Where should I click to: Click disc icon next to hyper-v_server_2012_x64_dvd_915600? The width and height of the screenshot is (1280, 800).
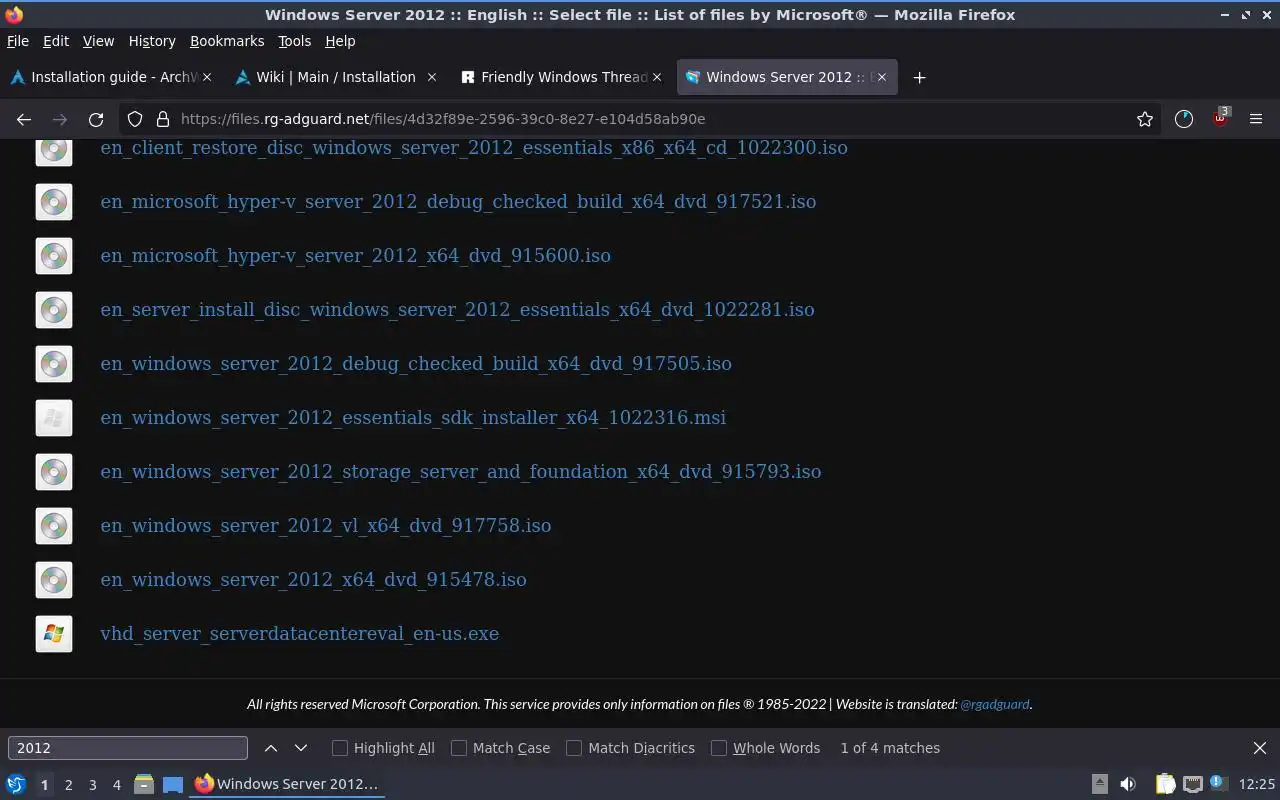pos(54,256)
